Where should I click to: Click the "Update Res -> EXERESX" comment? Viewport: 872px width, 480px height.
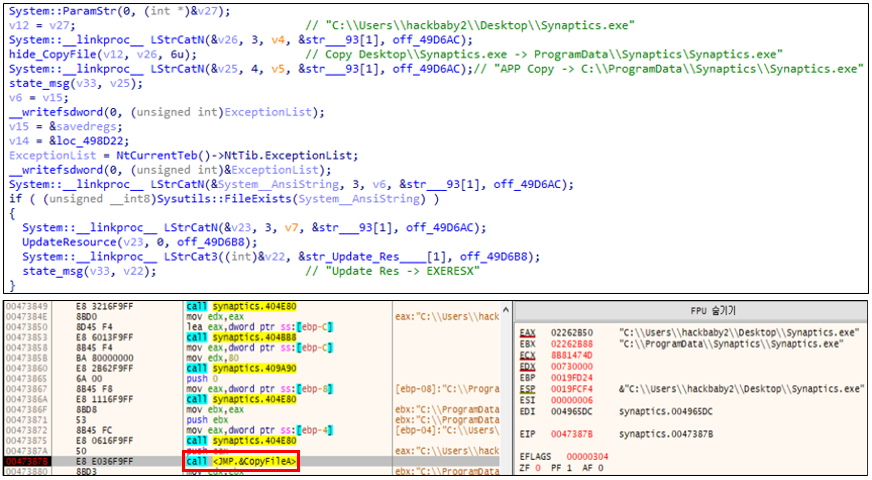pos(392,271)
